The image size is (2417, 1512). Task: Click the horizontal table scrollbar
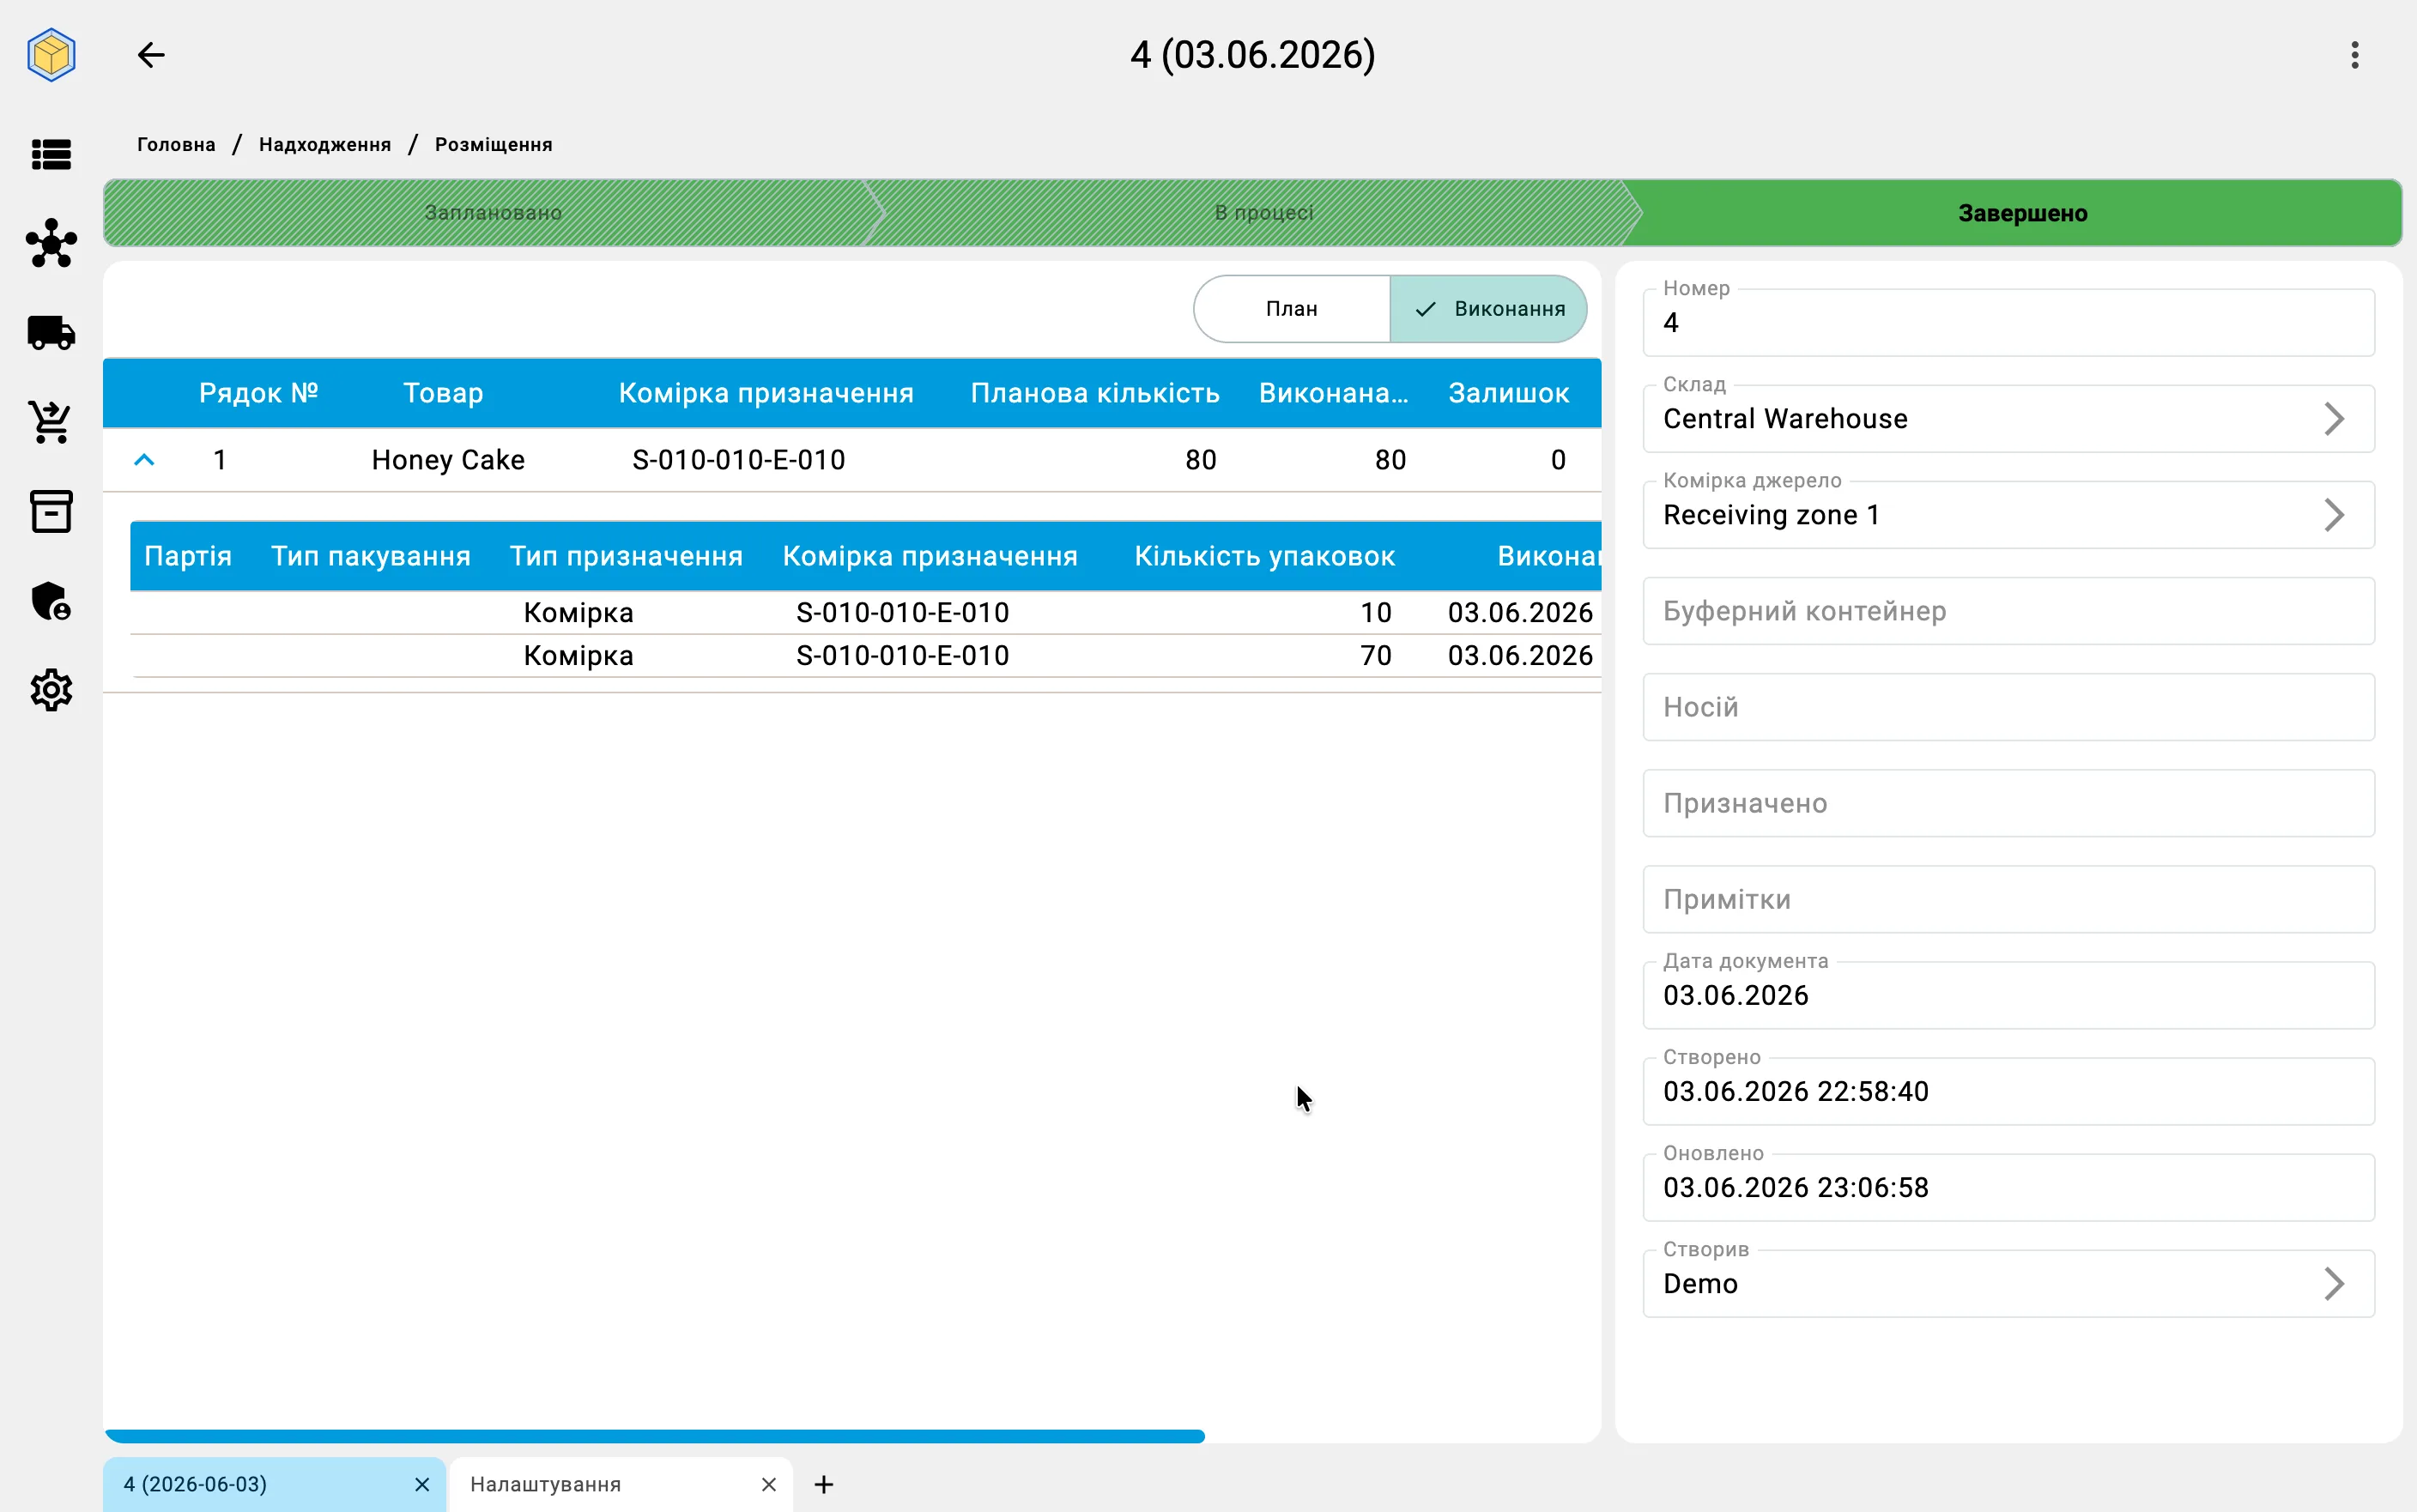click(655, 1436)
